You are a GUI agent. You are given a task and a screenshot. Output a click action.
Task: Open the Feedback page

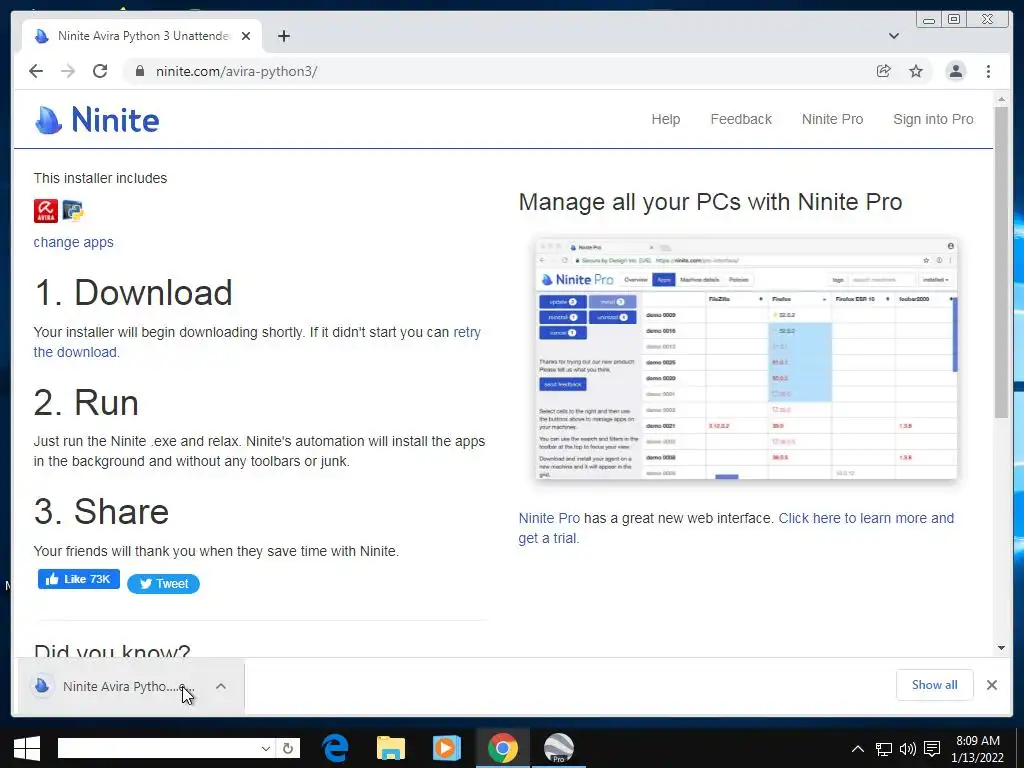[x=741, y=120]
